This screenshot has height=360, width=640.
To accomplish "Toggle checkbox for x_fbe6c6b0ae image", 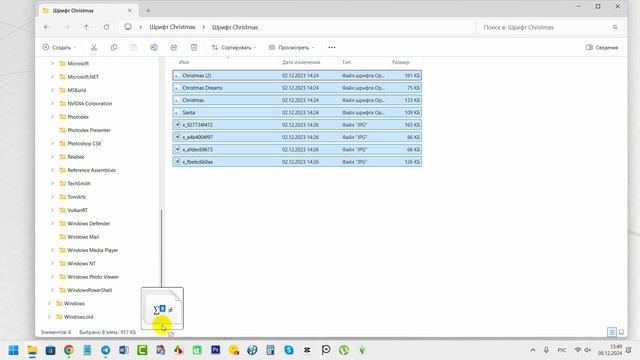I will 177,162.
